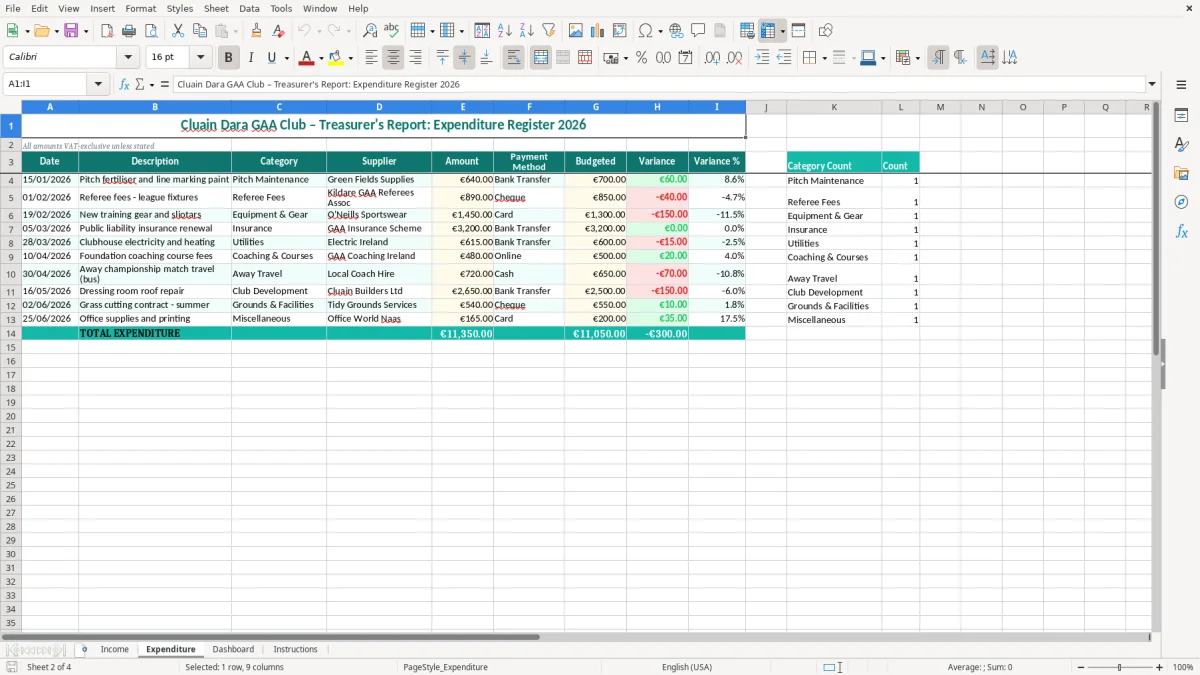Image resolution: width=1200 pixels, height=675 pixels.
Task: Open the Paste options dropdown arrow
Action: coord(237,31)
